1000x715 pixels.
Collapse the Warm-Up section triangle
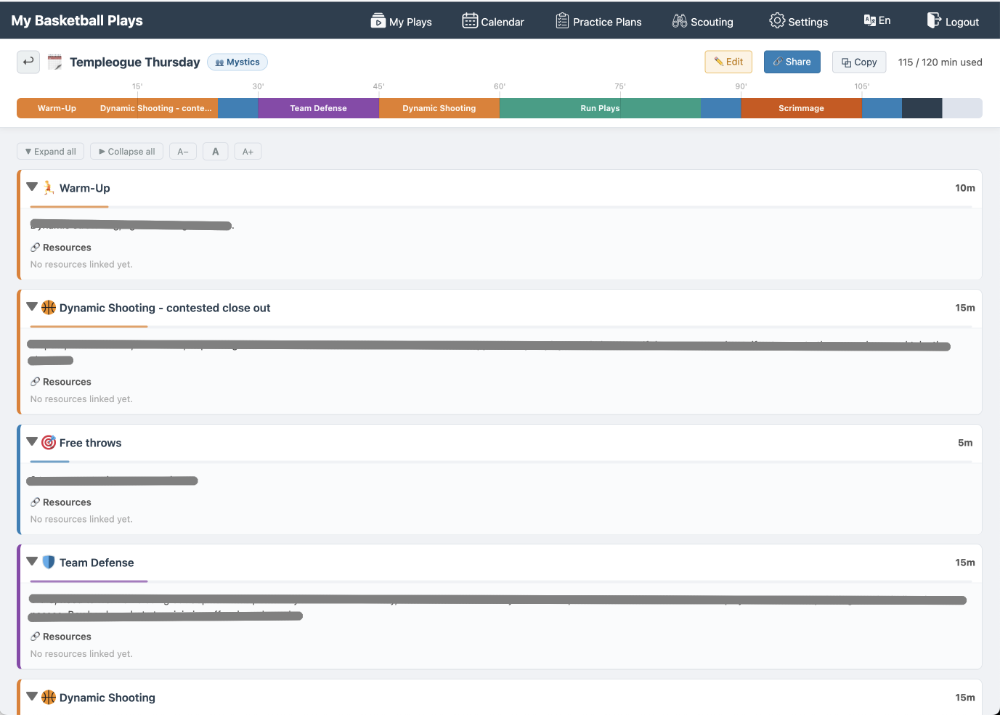coord(32,187)
